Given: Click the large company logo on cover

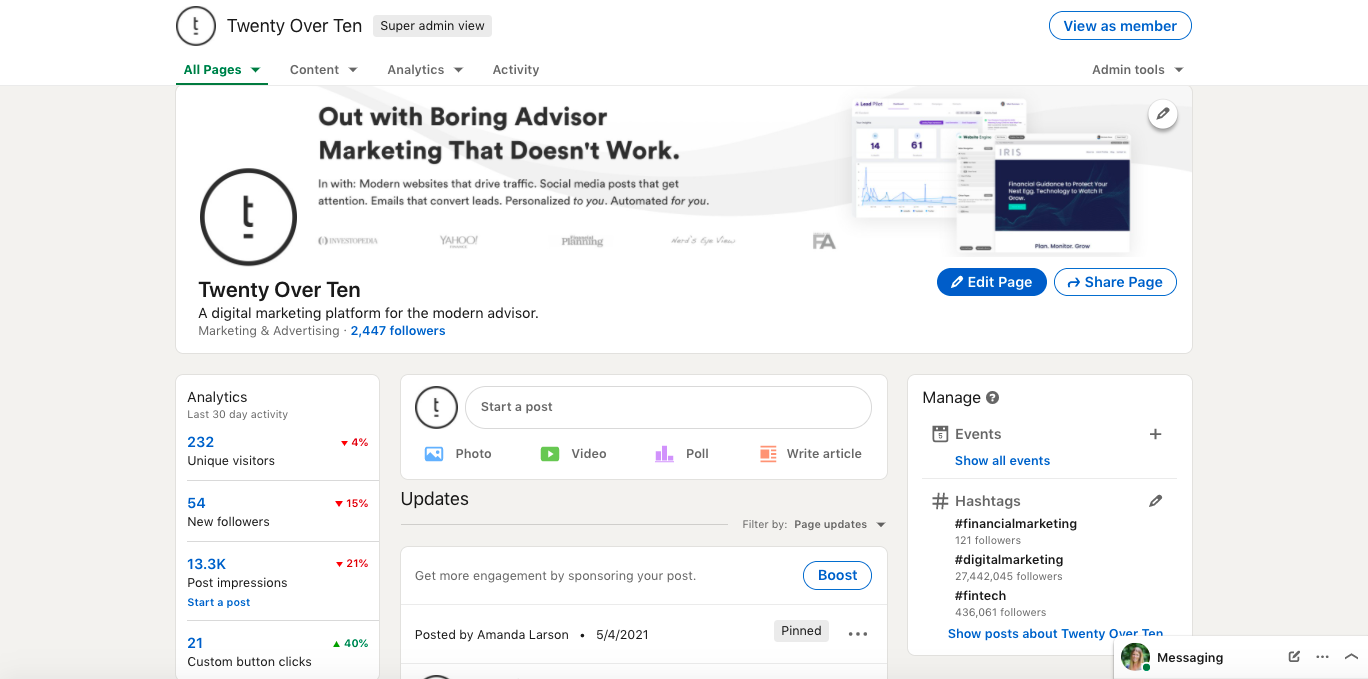Looking at the screenshot, I should (x=248, y=217).
